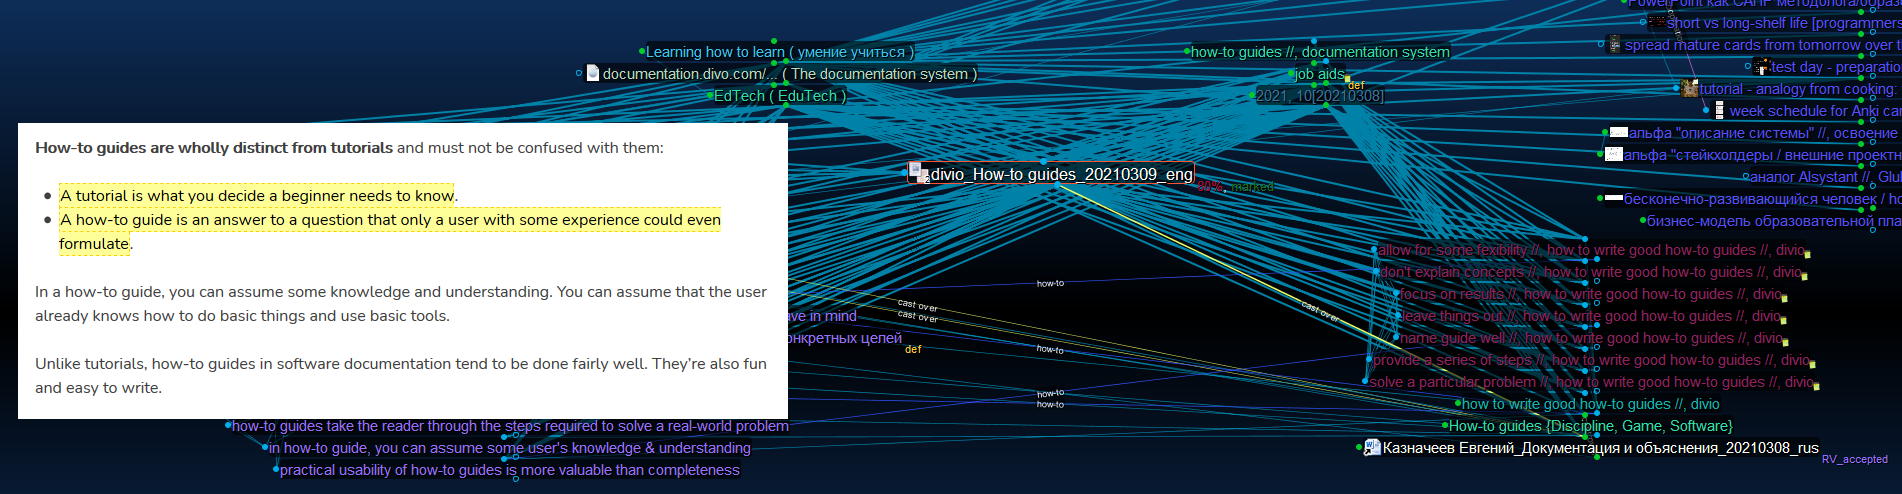Open бизнес-модель образовательной thought
This screenshot has height=494, width=1902.
point(1774,221)
